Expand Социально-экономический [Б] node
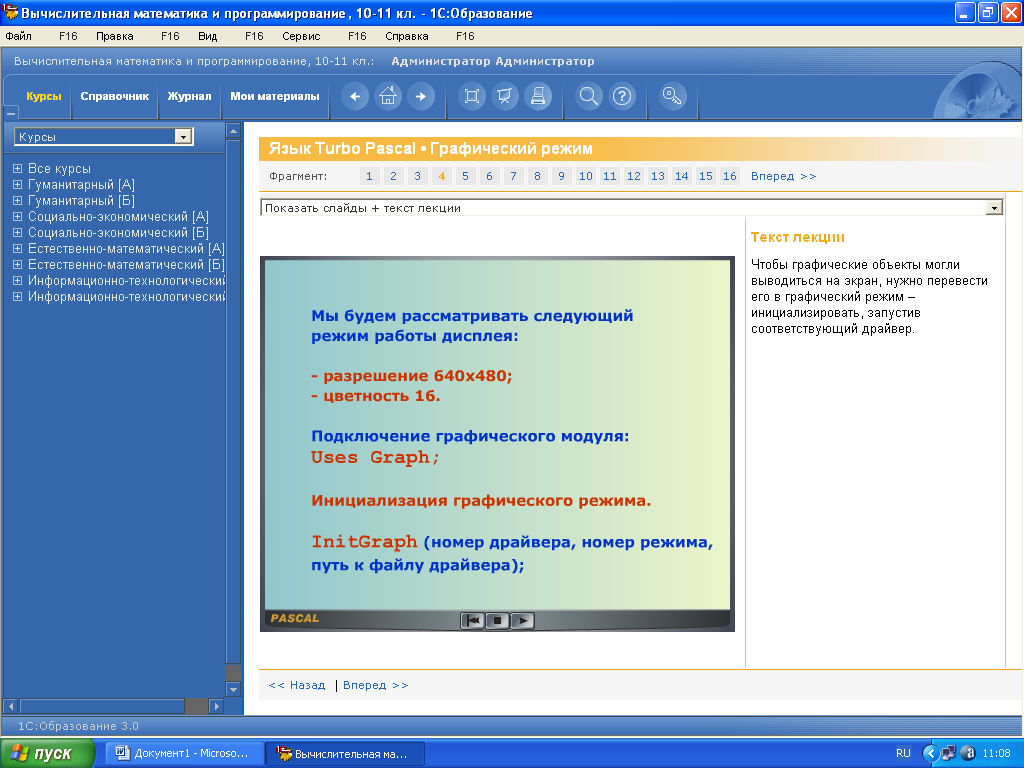1024x768 pixels. (18, 232)
